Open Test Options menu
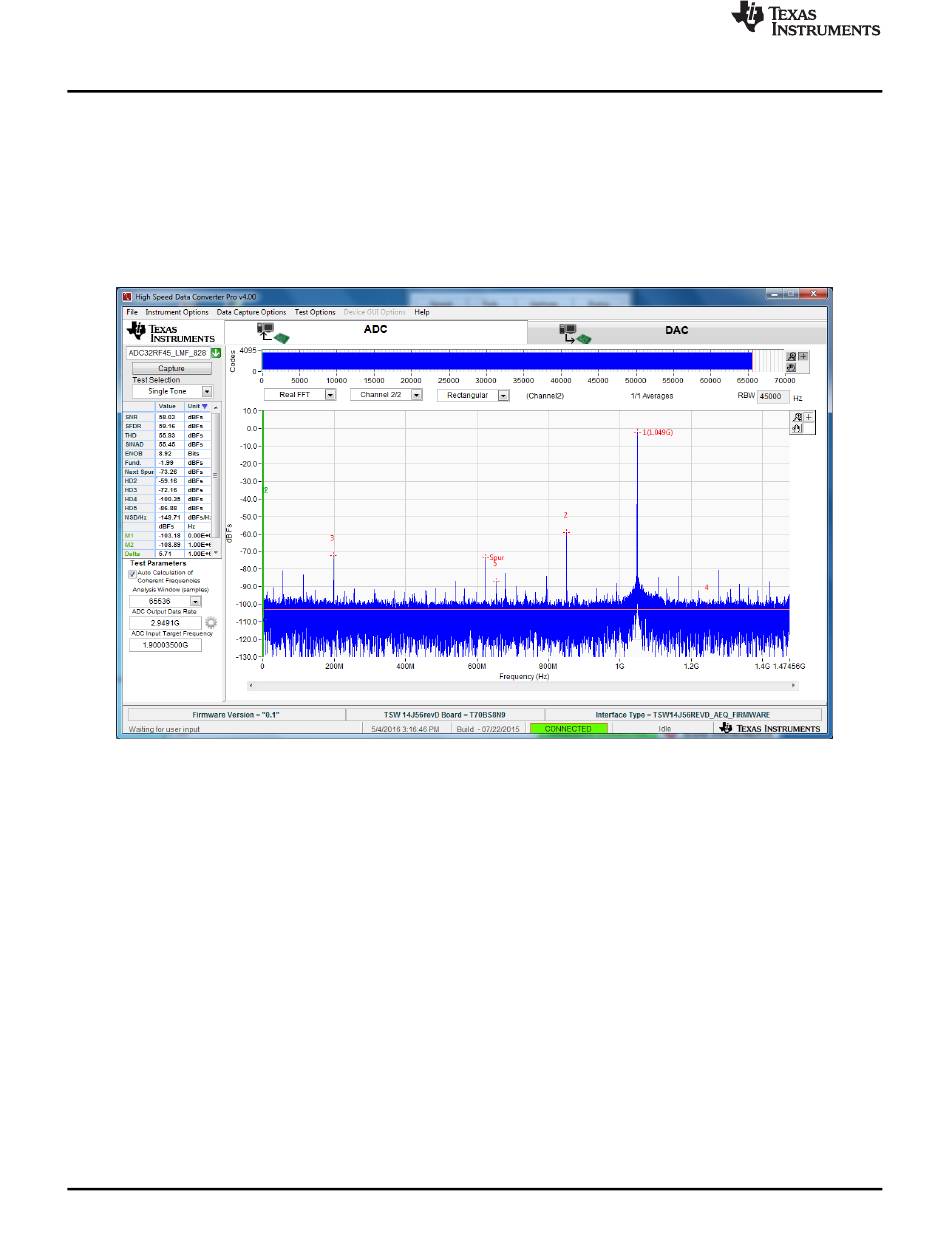 tap(315, 312)
